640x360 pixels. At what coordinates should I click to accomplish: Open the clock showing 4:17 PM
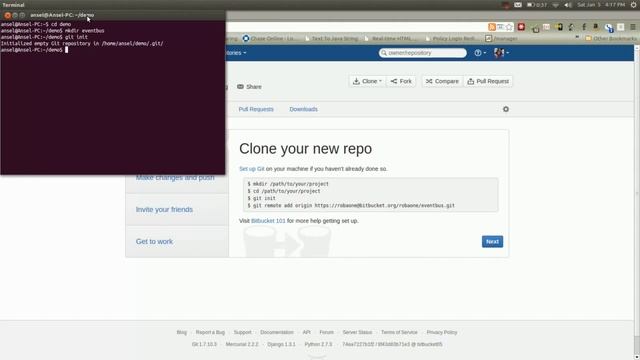click(601, 5)
